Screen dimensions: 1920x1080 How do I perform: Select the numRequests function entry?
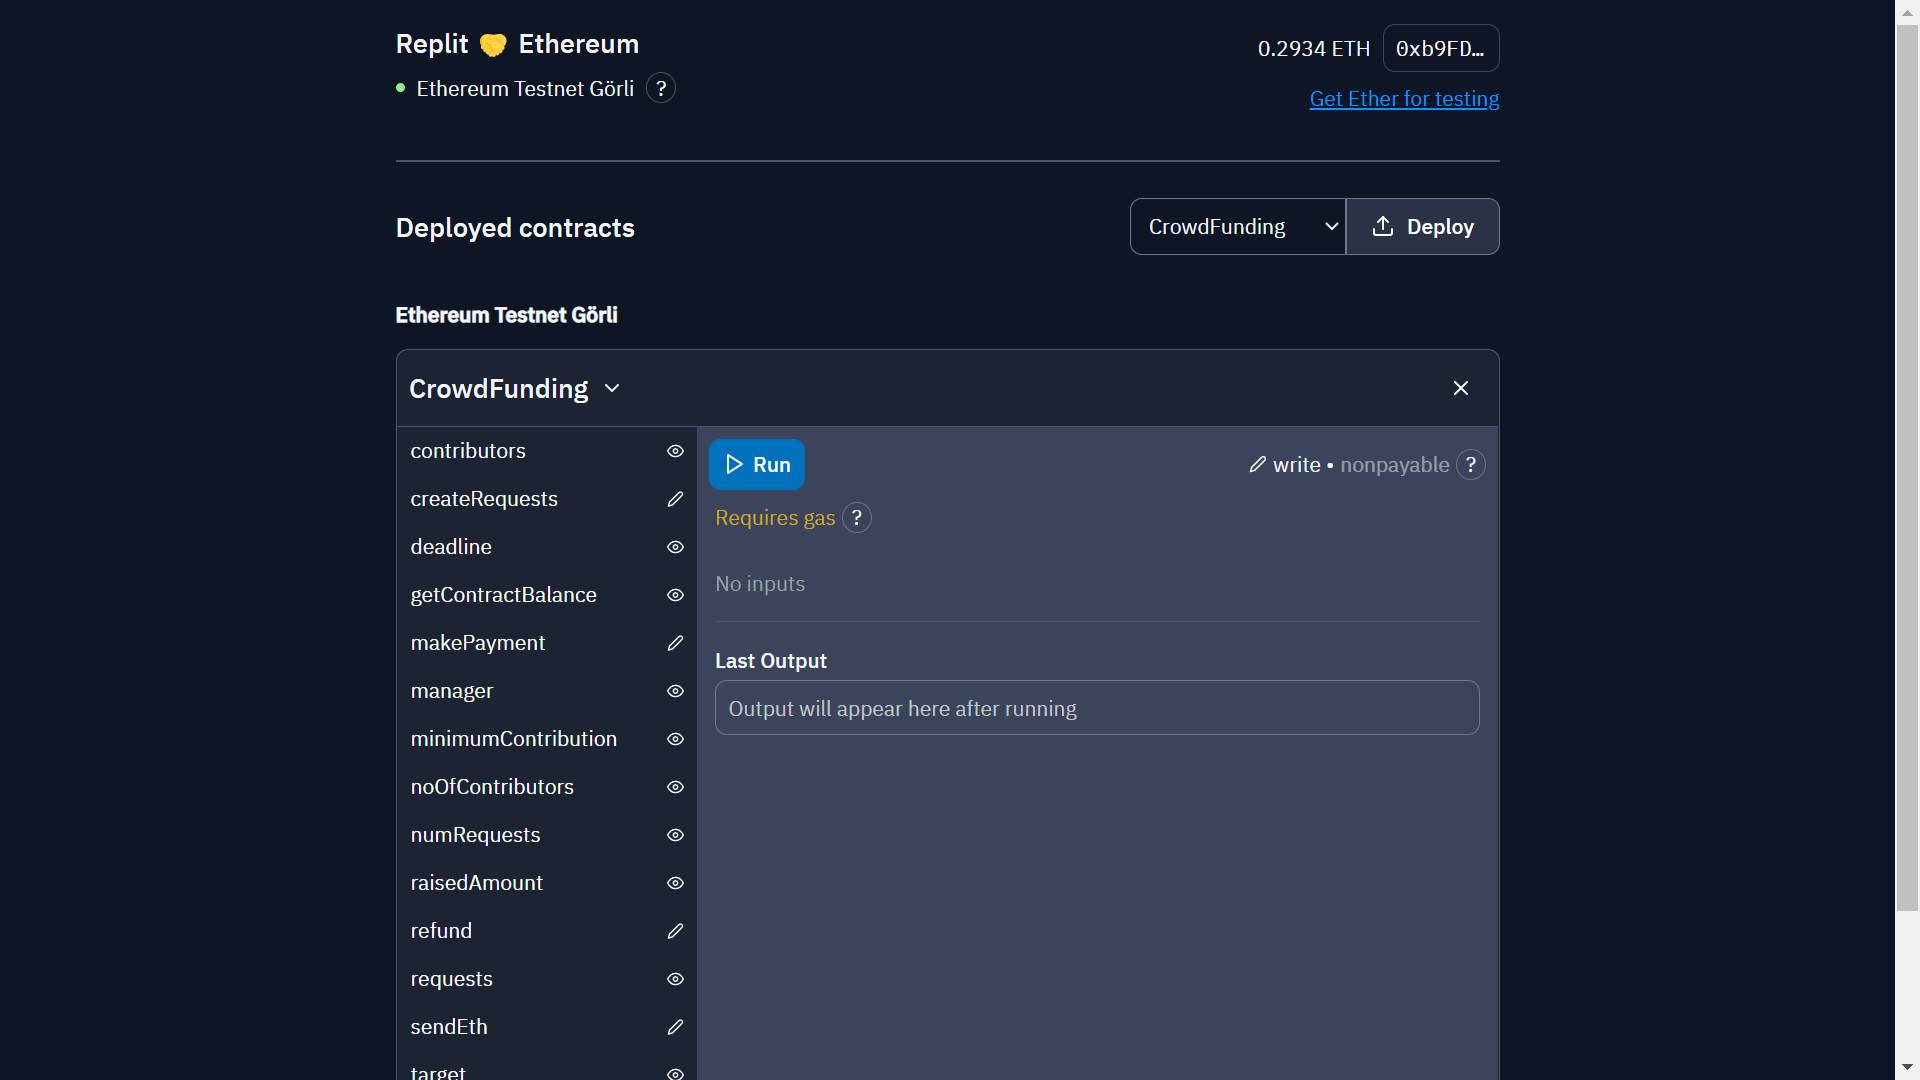[475, 835]
